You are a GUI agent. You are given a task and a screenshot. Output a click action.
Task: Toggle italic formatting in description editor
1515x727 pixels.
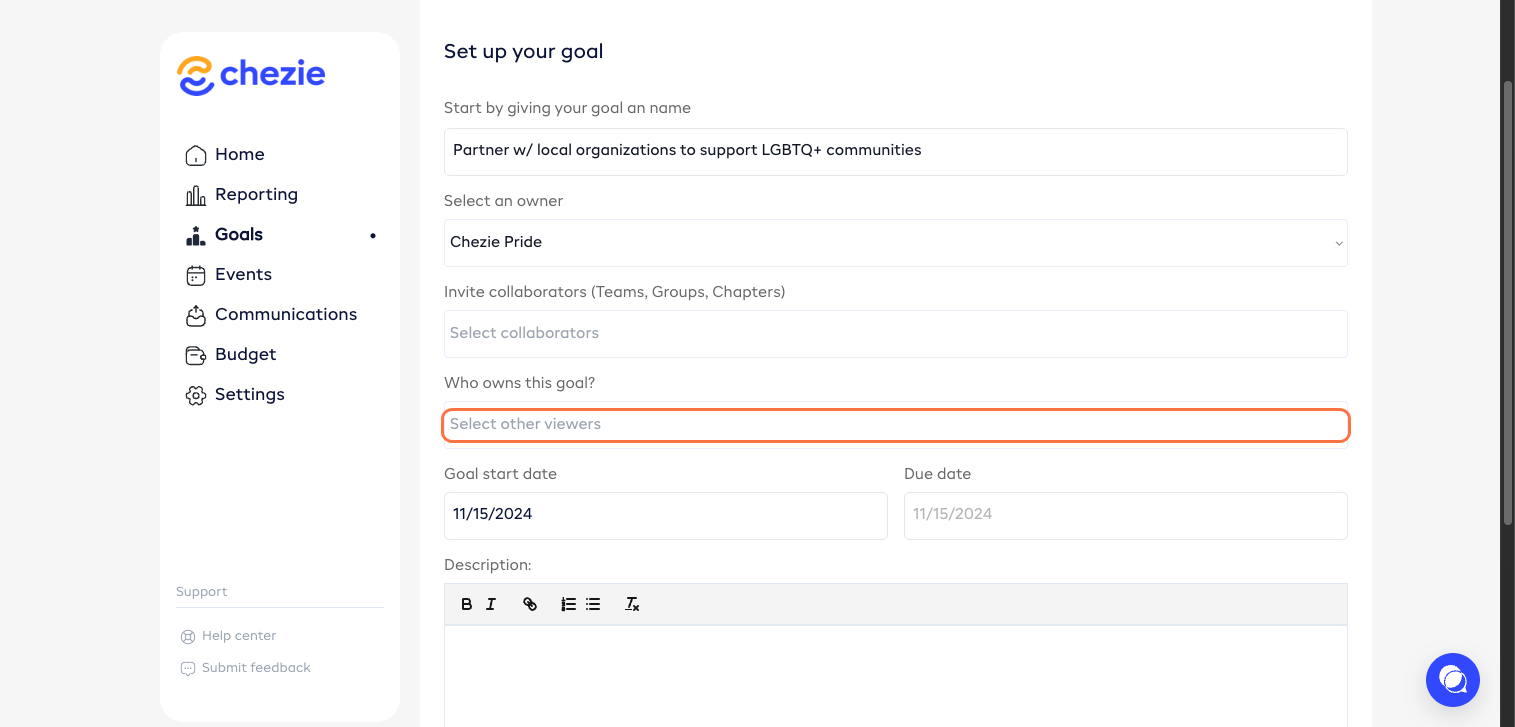(491, 604)
